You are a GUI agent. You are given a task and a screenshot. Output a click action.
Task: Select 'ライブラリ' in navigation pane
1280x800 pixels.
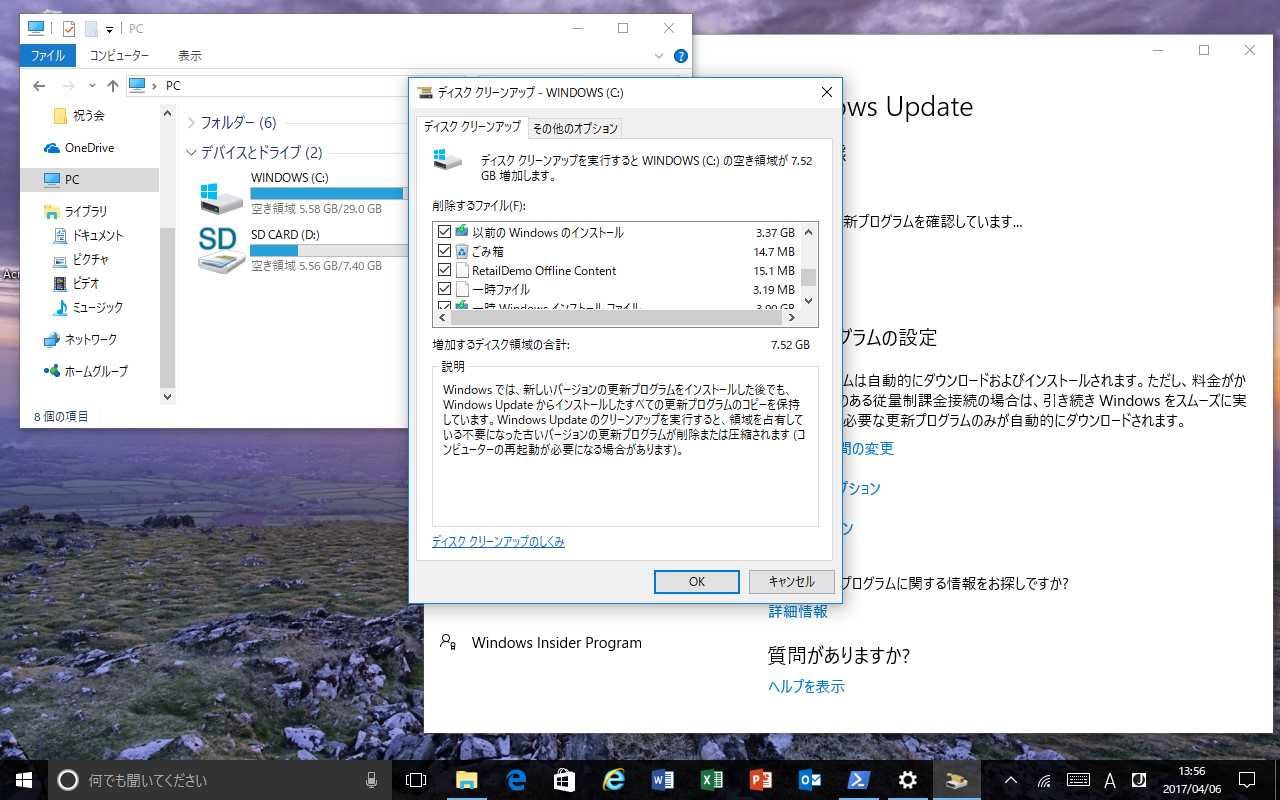[x=85, y=212]
